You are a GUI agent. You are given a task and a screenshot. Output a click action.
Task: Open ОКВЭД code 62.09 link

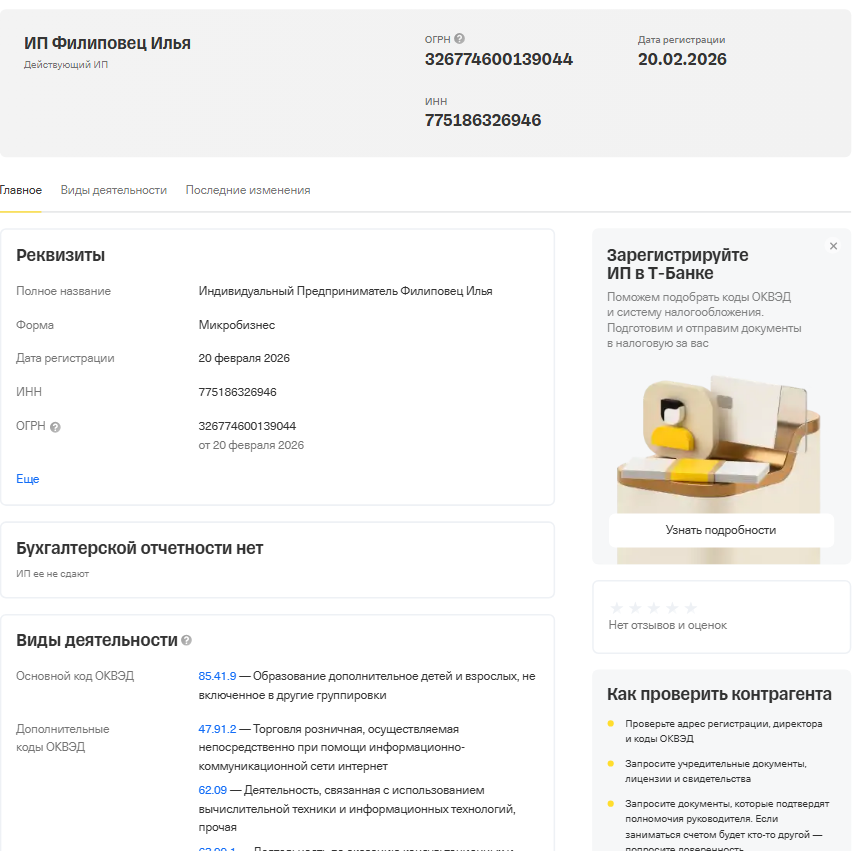[x=215, y=790]
